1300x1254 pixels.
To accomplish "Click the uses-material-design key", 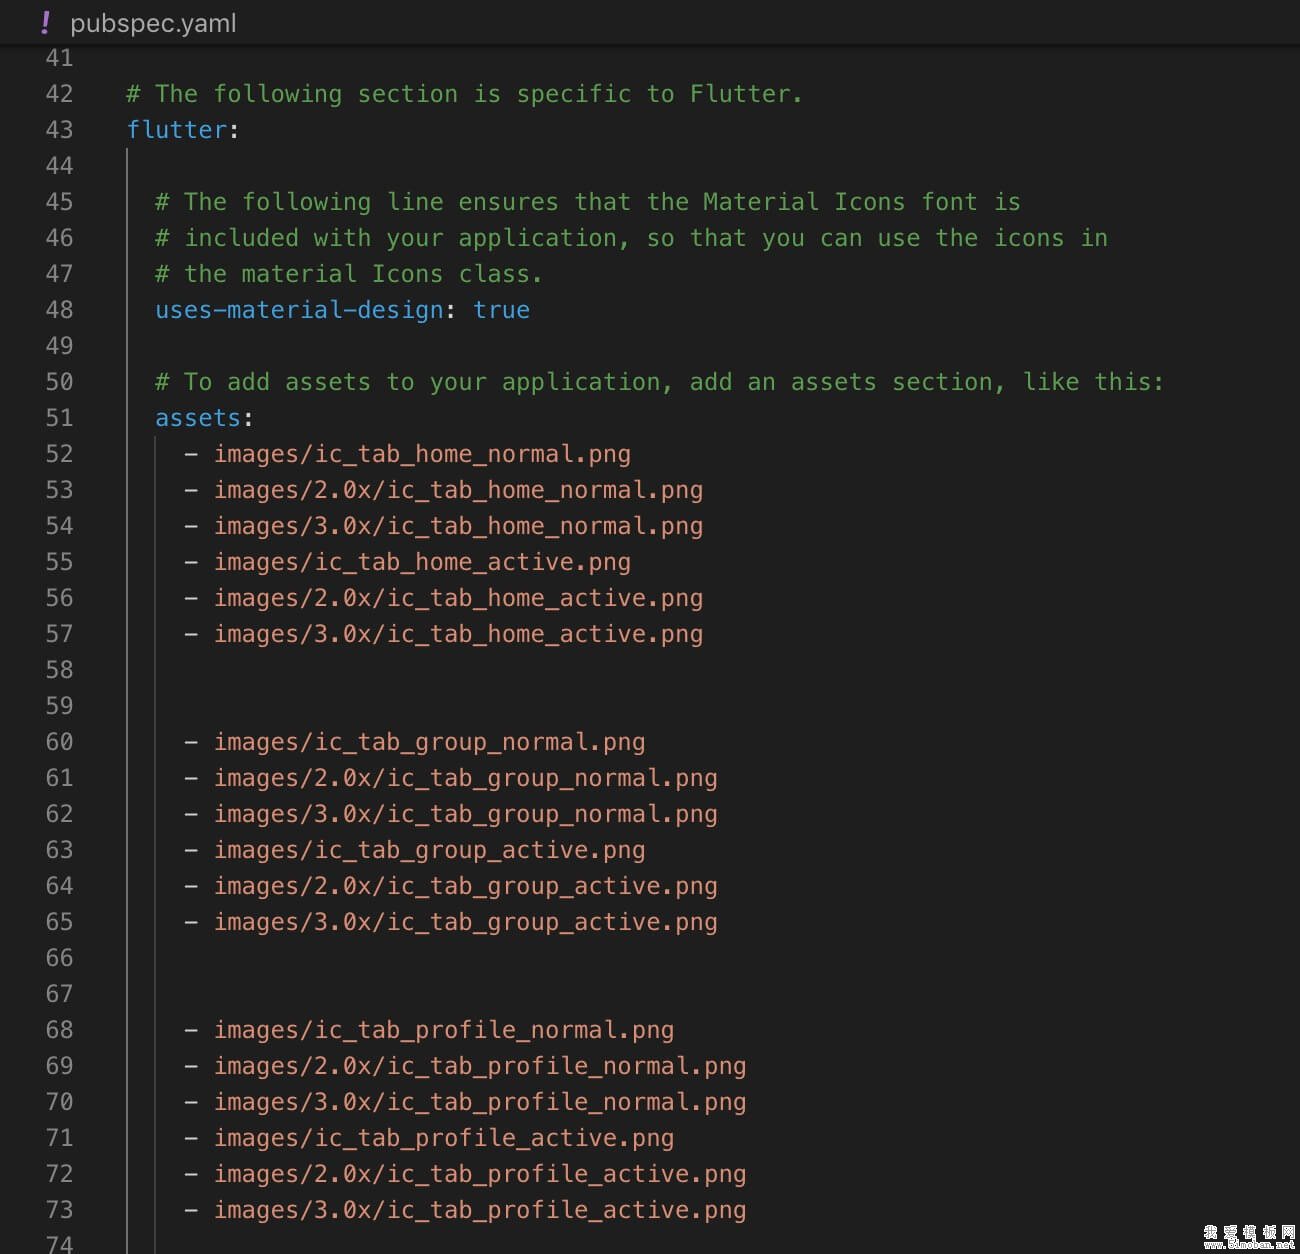I will [298, 310].
